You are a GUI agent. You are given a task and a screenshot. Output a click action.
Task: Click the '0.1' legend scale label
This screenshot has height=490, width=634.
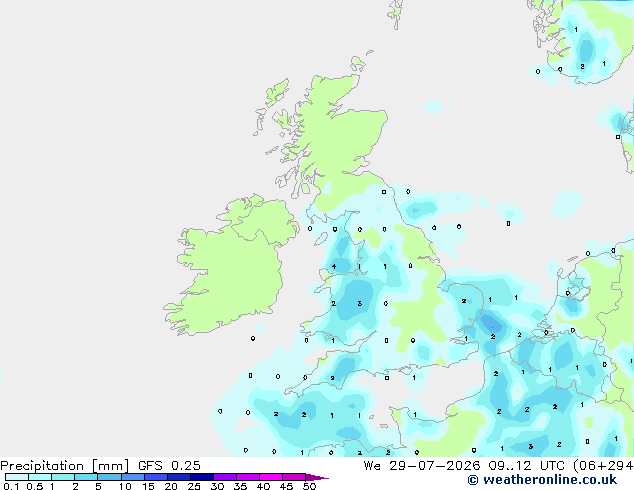(11, 486)
